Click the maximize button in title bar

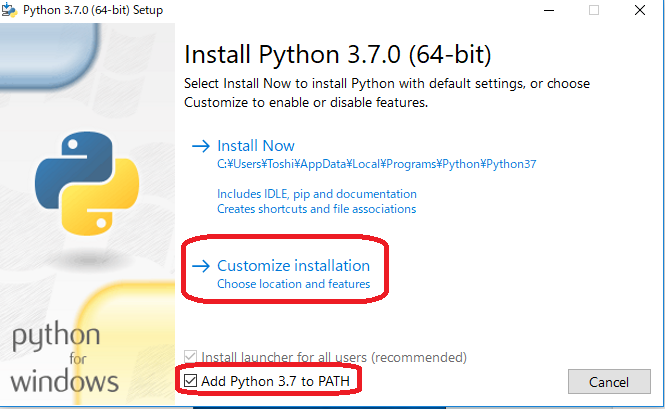[594, 10]
